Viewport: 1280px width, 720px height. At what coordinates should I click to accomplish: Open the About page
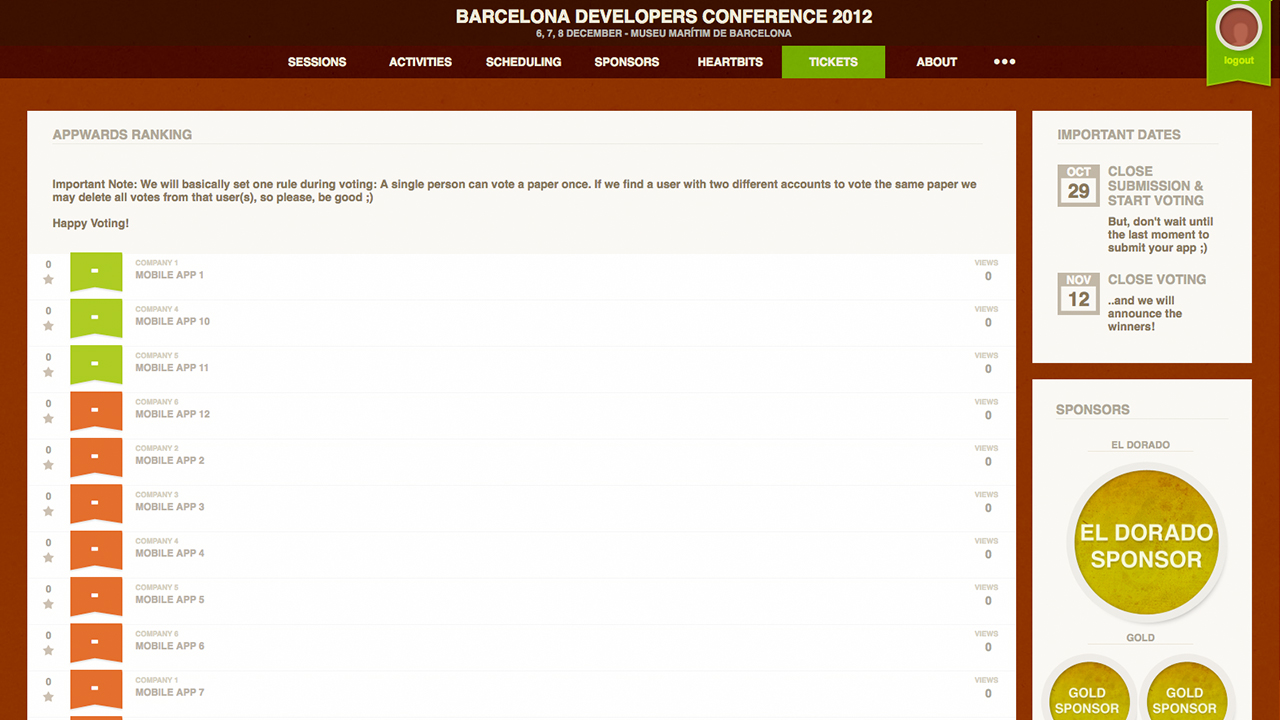point(937,62)
